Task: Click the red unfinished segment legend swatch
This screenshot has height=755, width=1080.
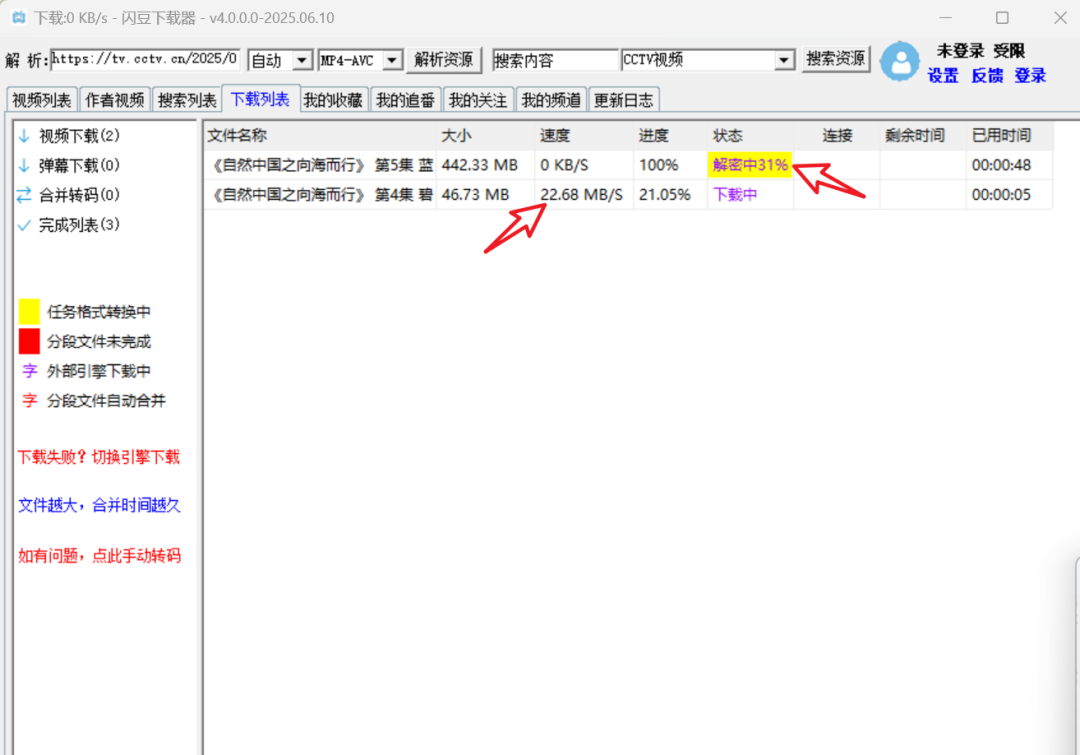Action: 29,341
